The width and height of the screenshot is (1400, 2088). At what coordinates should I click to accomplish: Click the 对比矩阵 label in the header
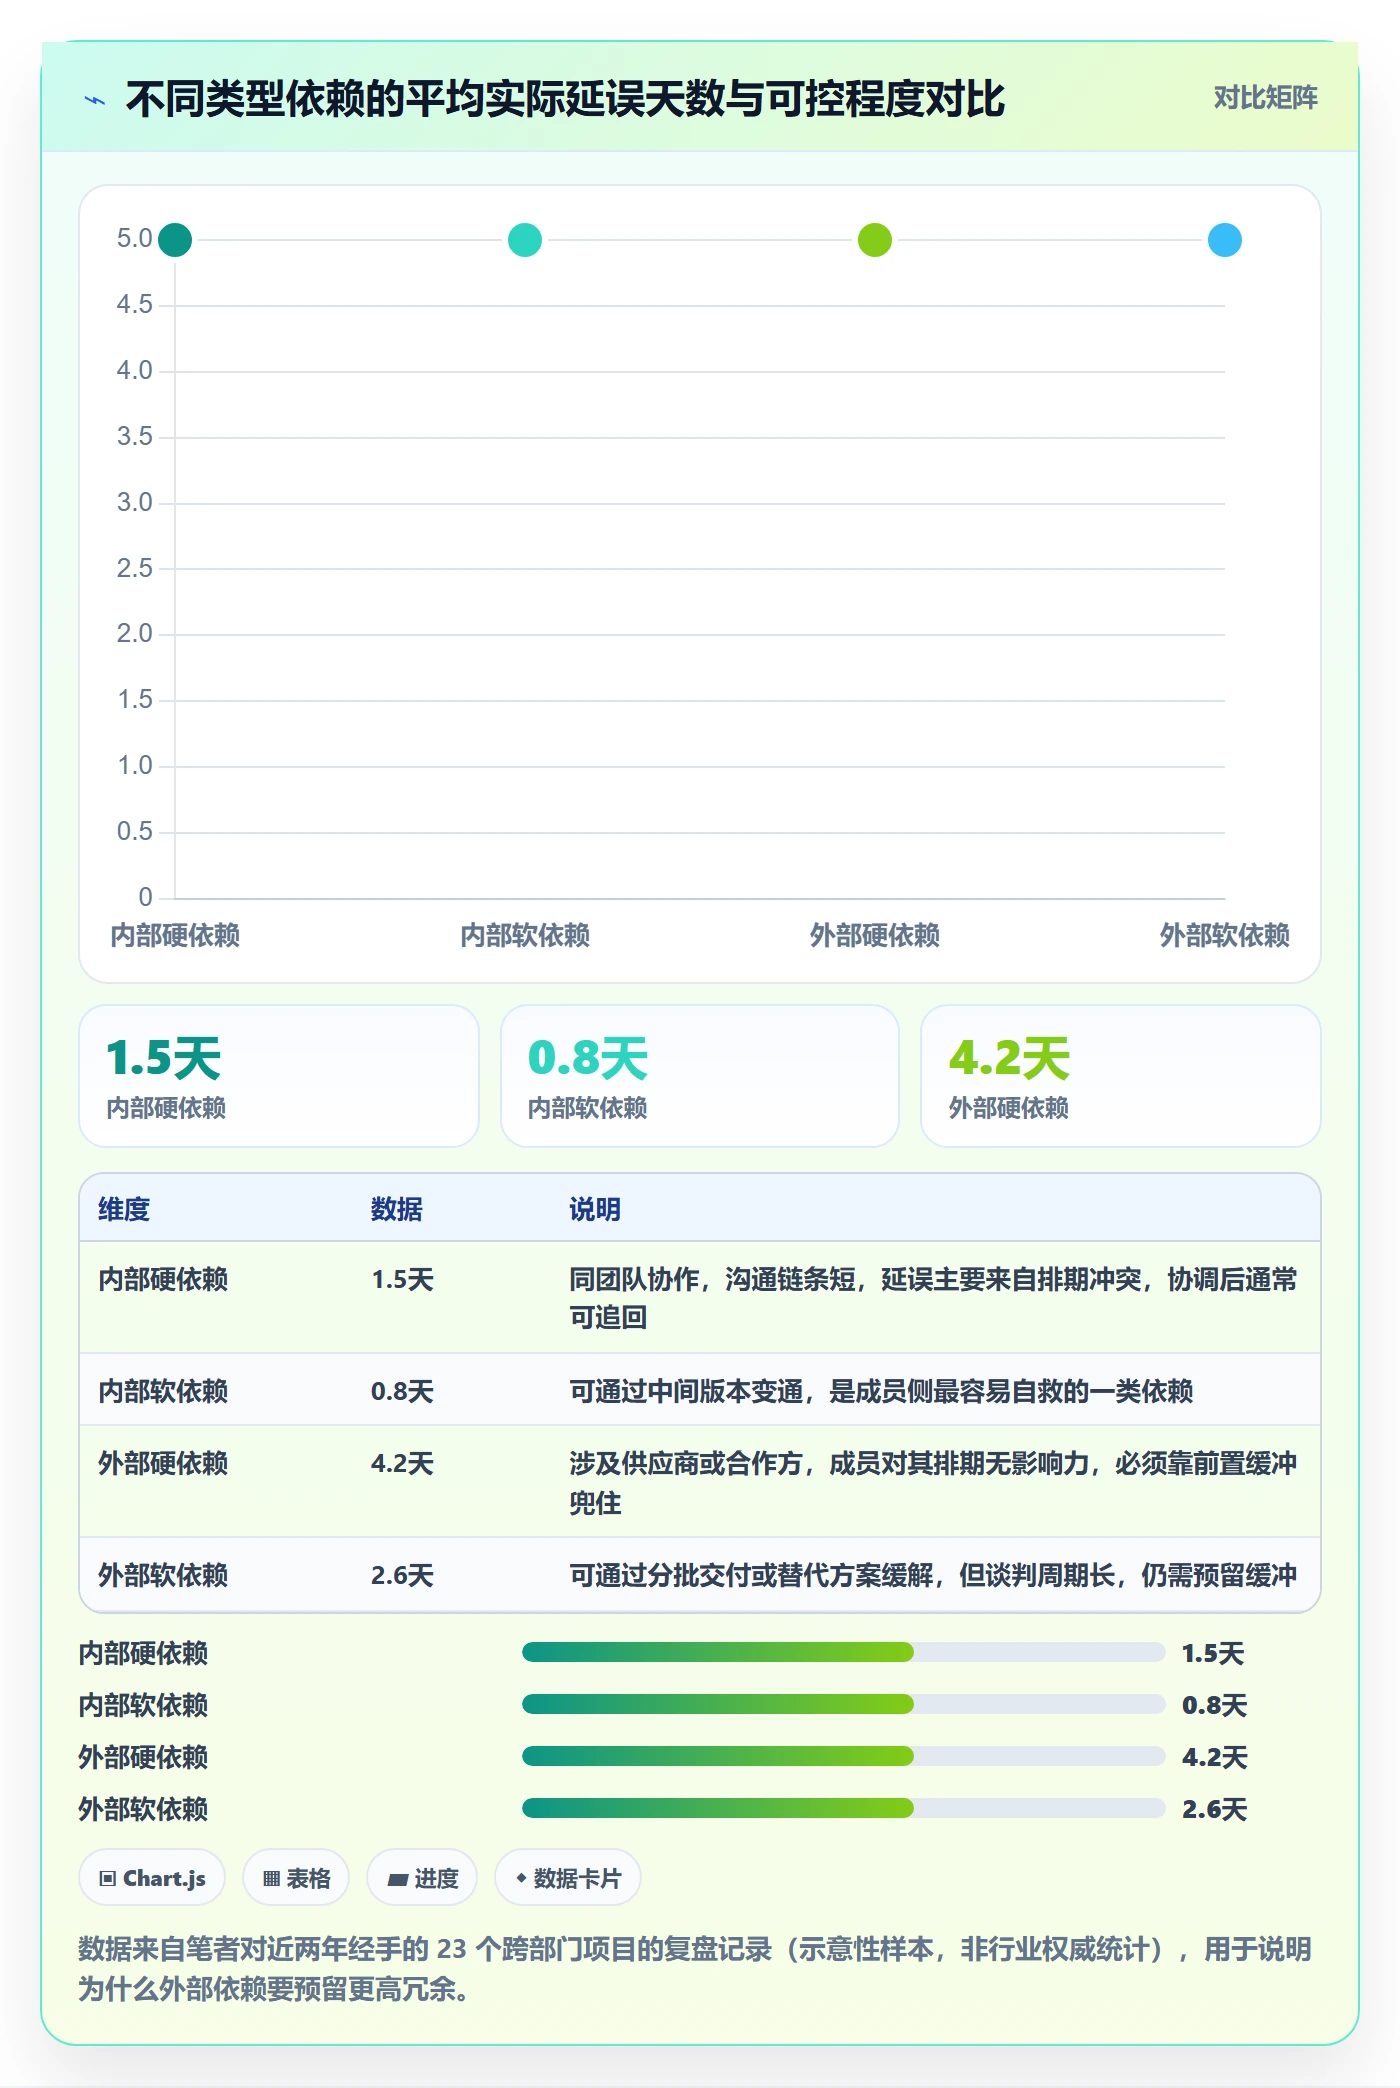click(x=1265, y=98)
